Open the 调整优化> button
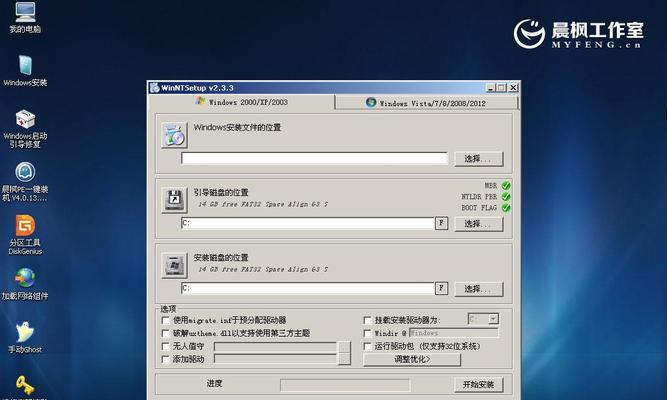Screen dimensions: 667x400 412,359
